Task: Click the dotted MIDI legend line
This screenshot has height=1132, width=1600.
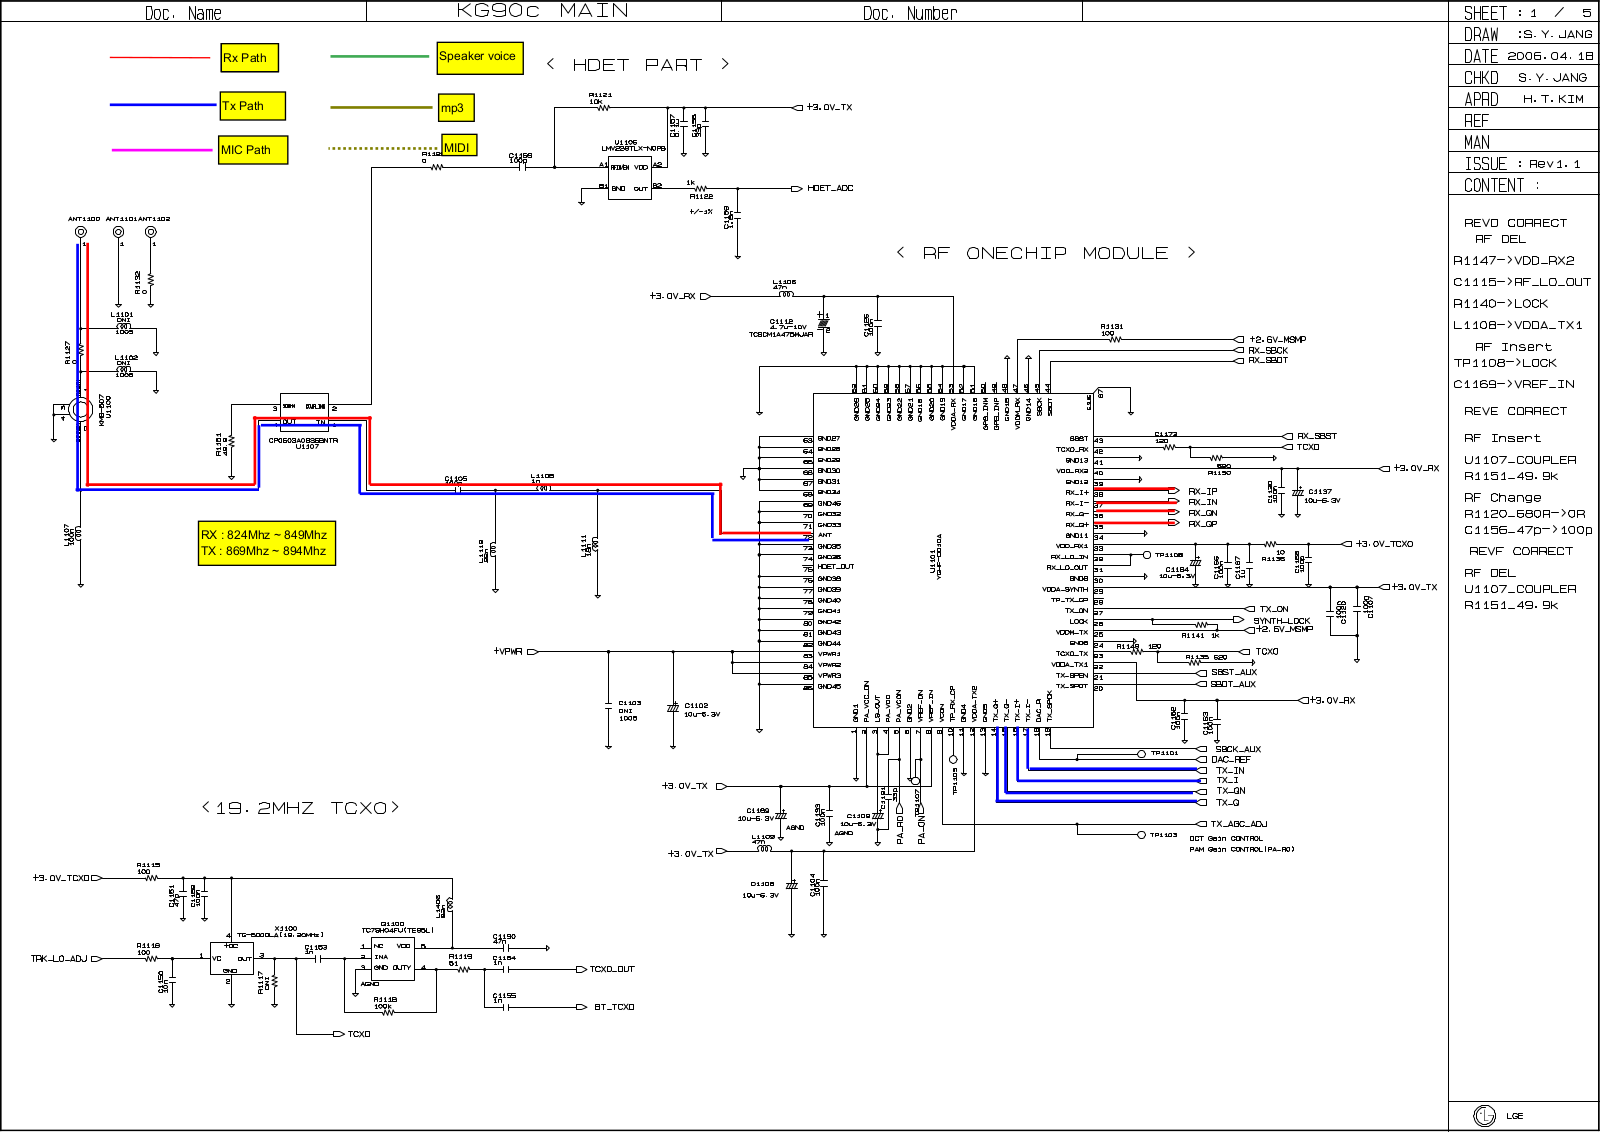Action: [385, 148]
